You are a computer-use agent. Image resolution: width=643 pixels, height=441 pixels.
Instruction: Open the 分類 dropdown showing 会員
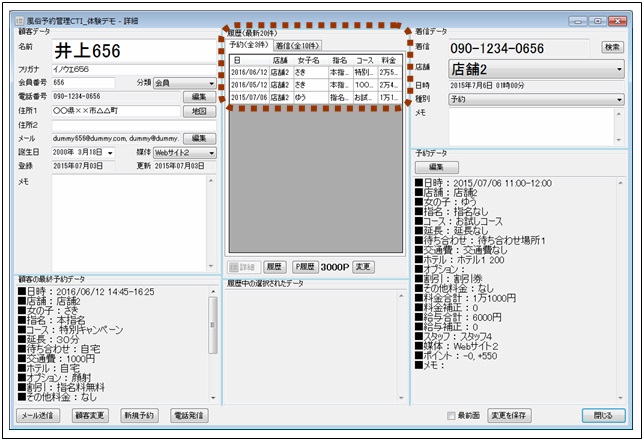point(211,82)
